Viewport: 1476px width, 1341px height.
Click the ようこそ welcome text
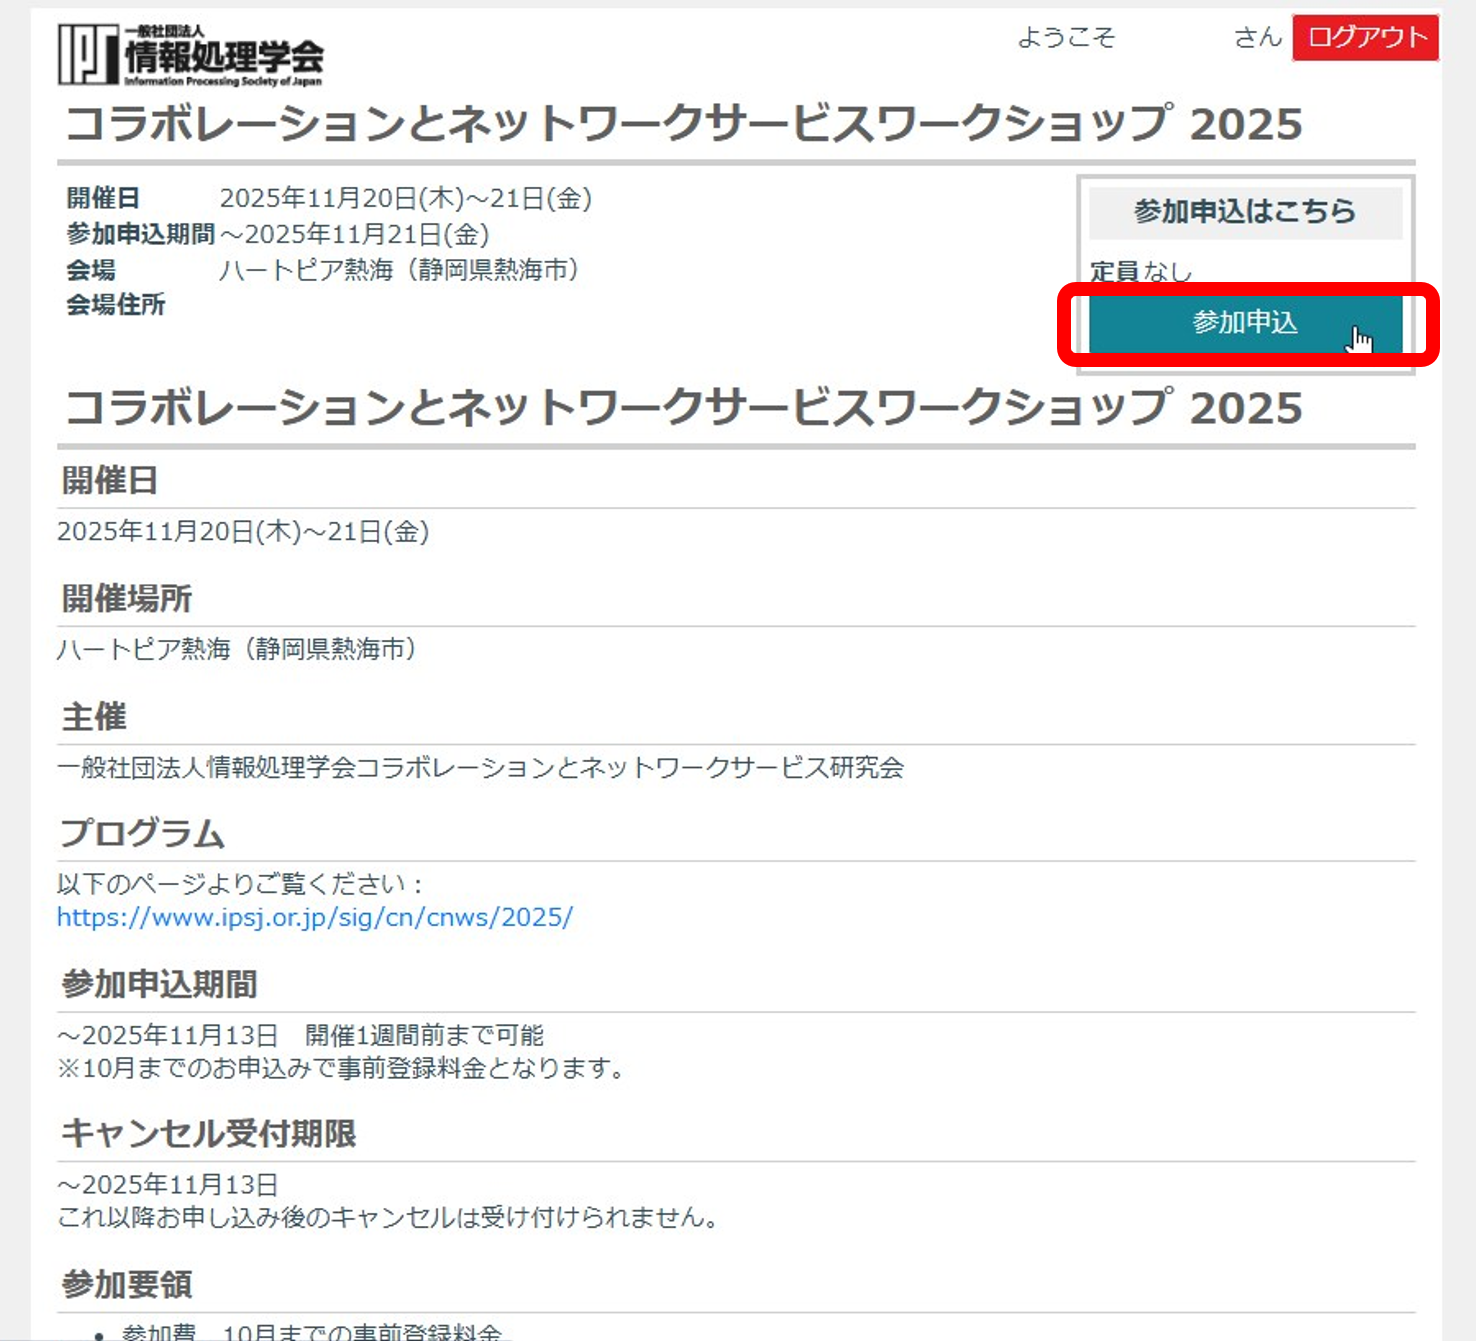click(x=1066, y=38)
